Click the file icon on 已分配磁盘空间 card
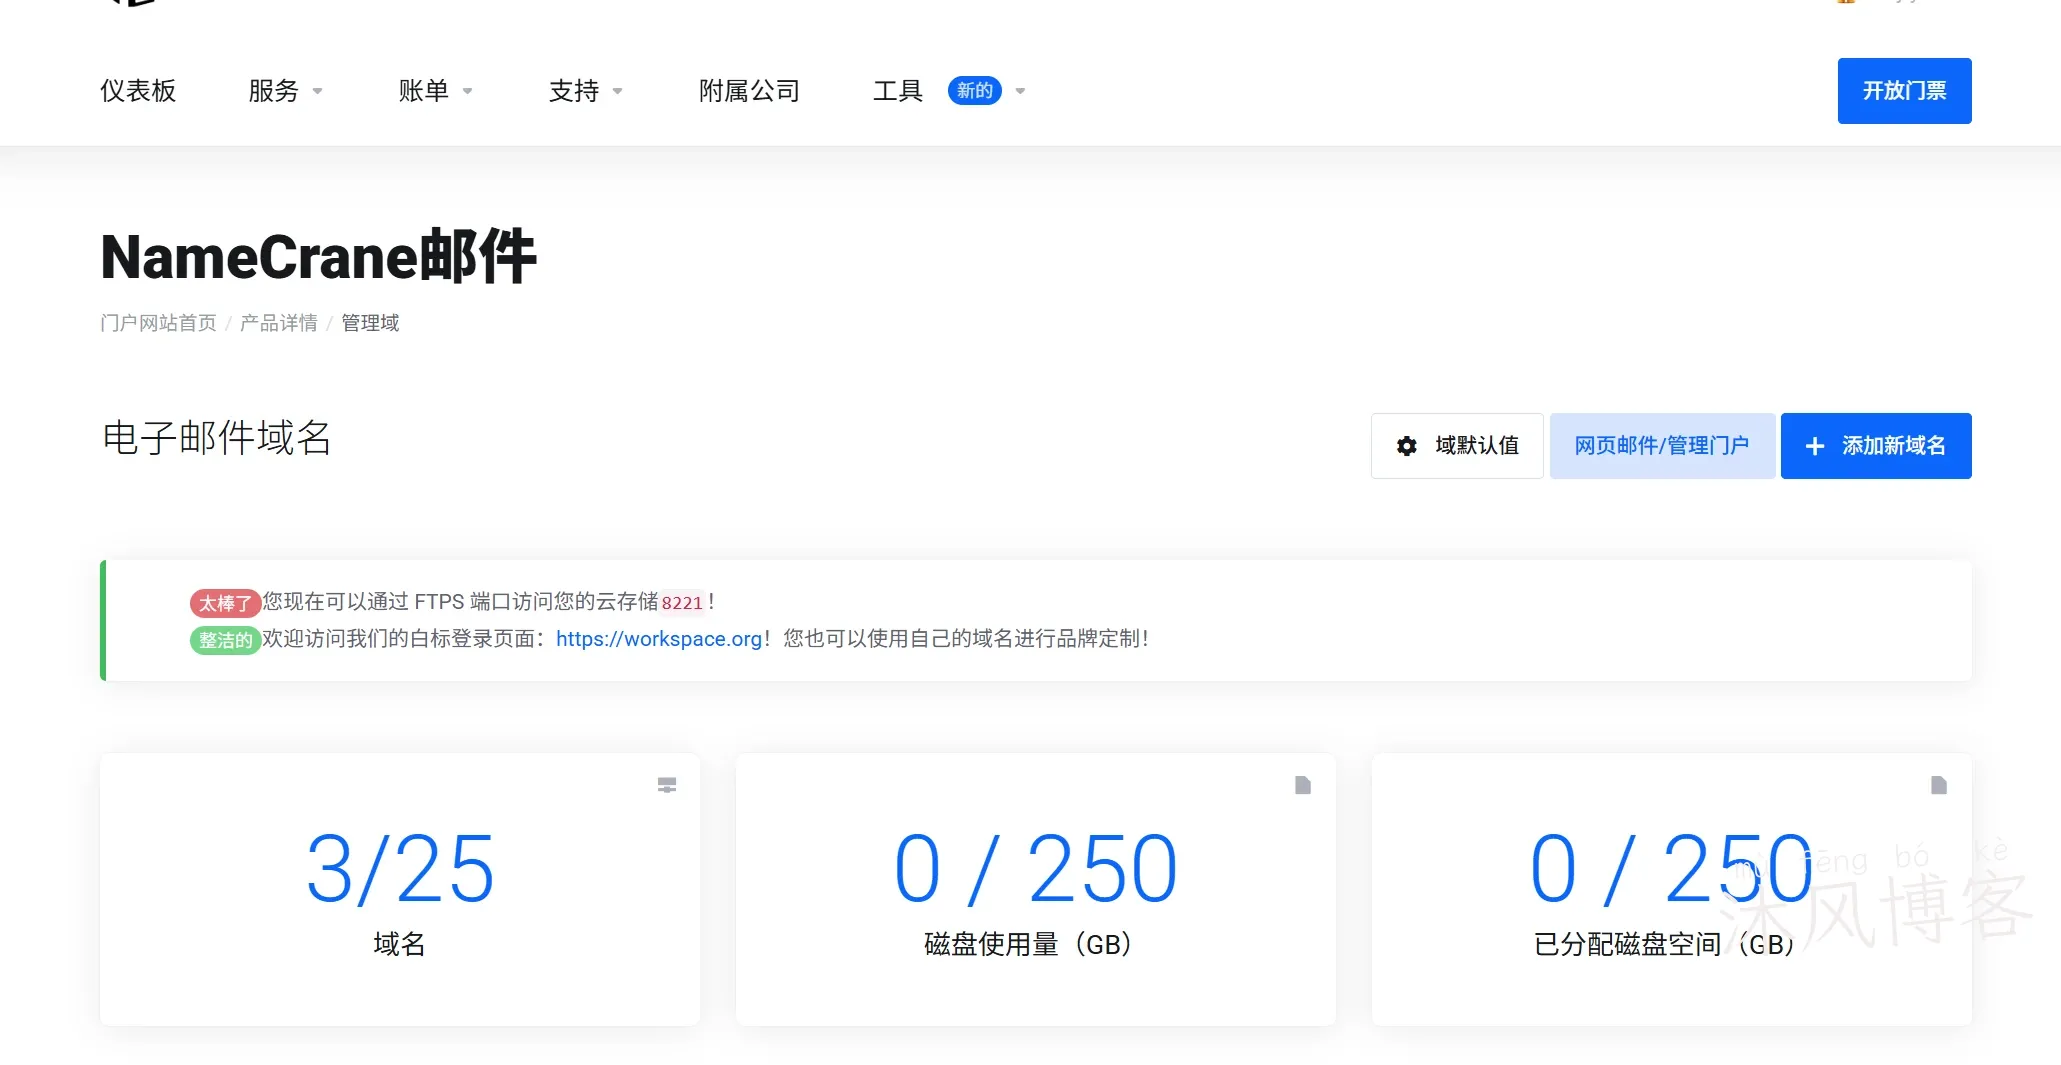Viewport: 2061px width, 1065px height. click(1939, 785)
